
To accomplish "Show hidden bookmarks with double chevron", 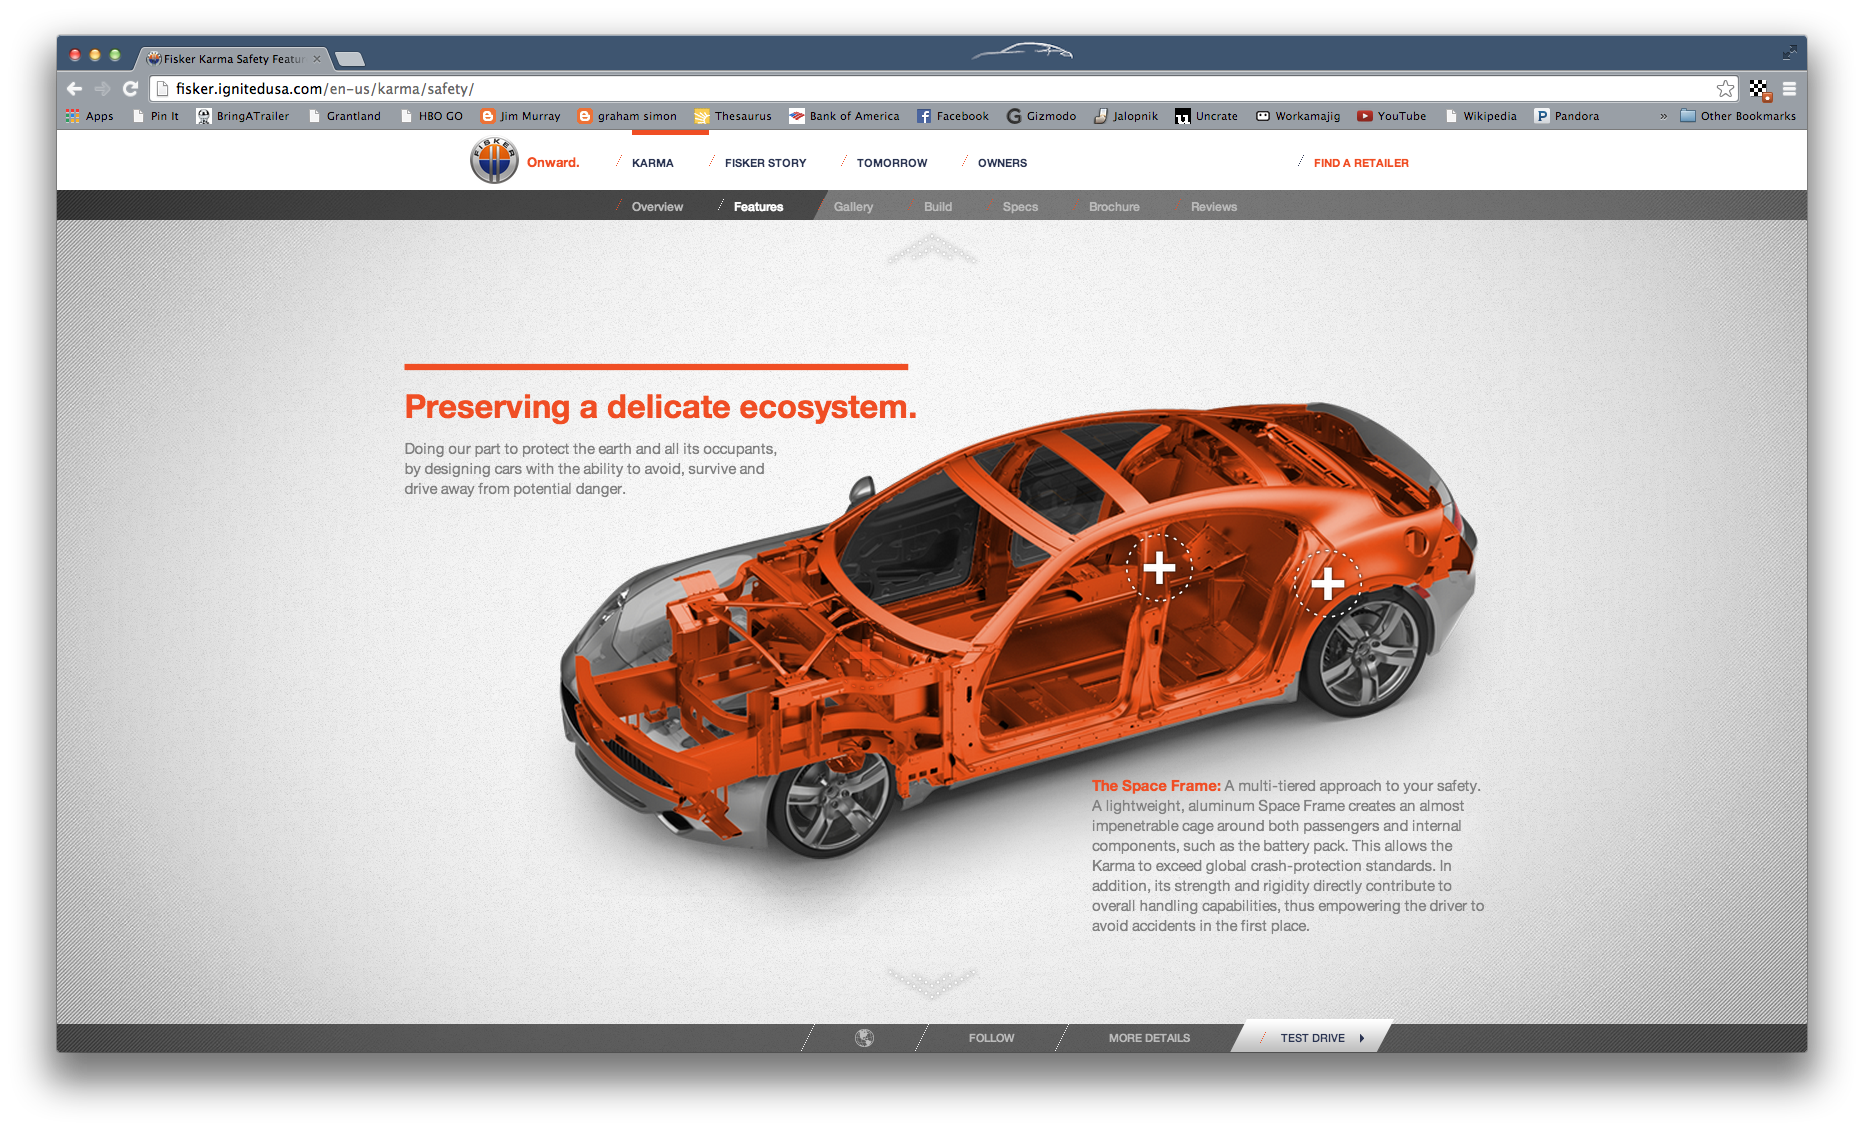I will coord(1663,116).
